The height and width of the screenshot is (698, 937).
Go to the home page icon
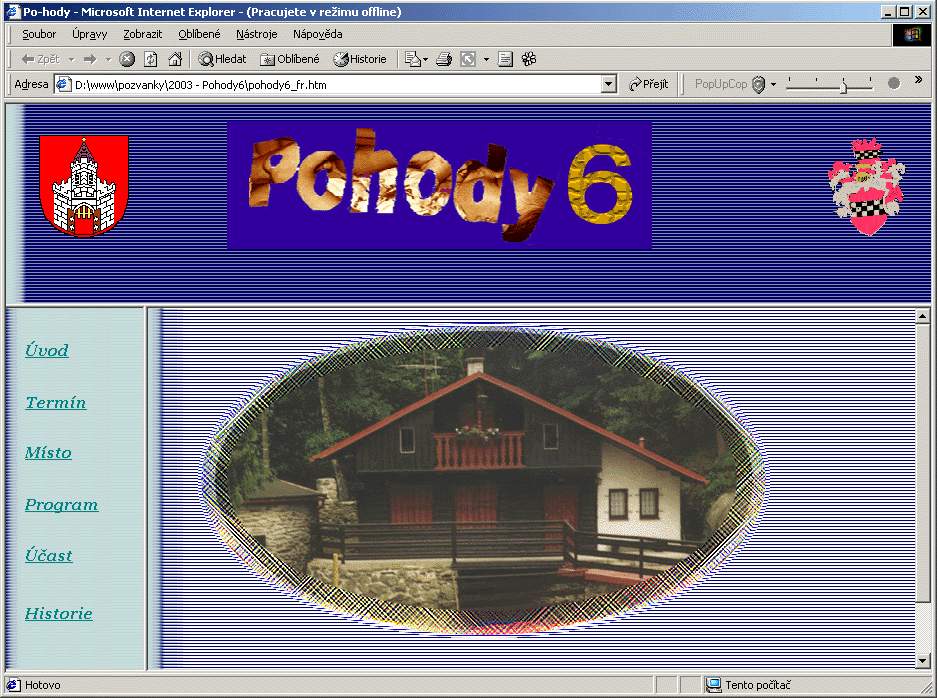(175, 59)
